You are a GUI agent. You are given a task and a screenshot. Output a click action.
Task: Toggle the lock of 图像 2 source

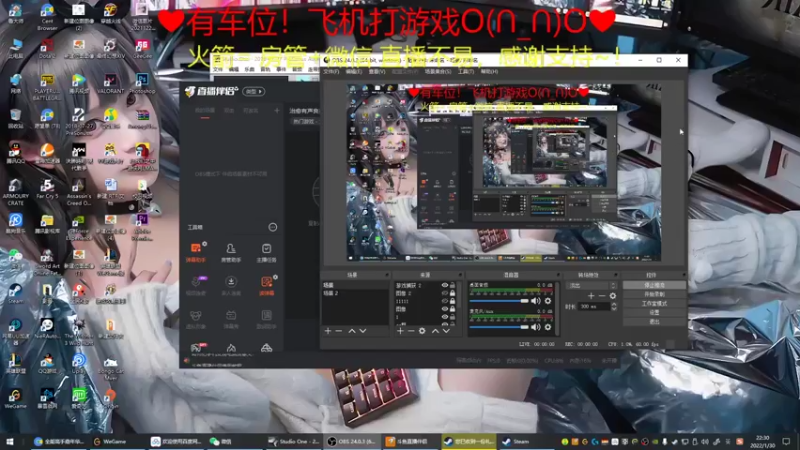pos(453,293)
